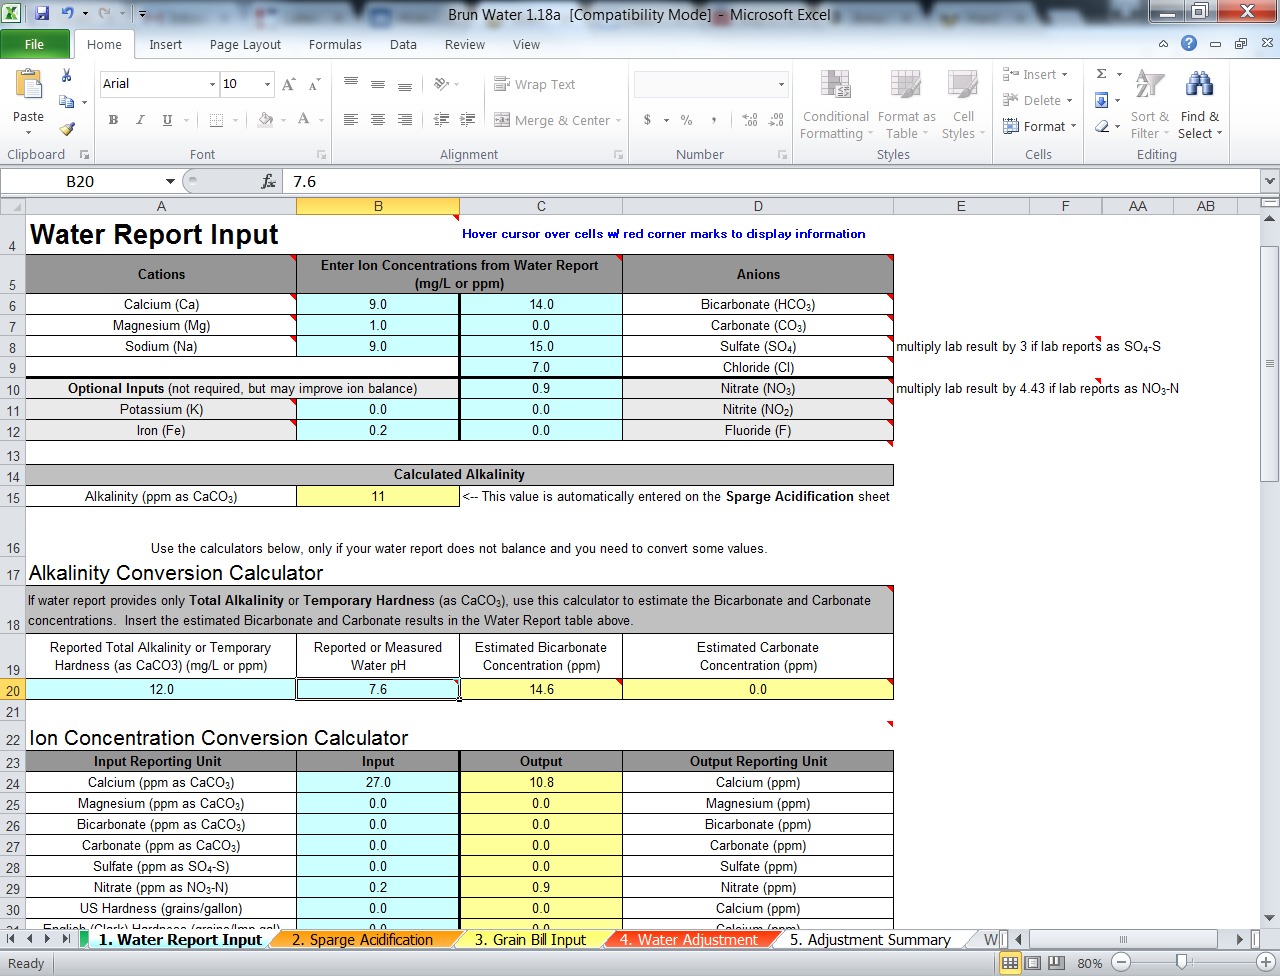
Task: Open the font name Arial dropdown
Action: coord(212,84)
